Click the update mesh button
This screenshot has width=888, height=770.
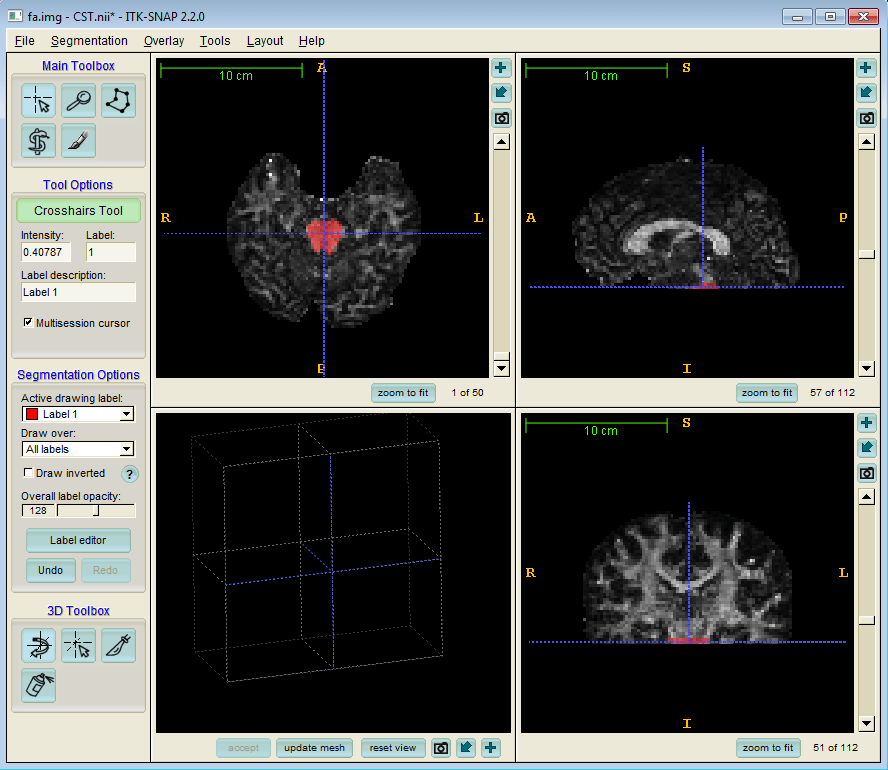pos(314,748)
